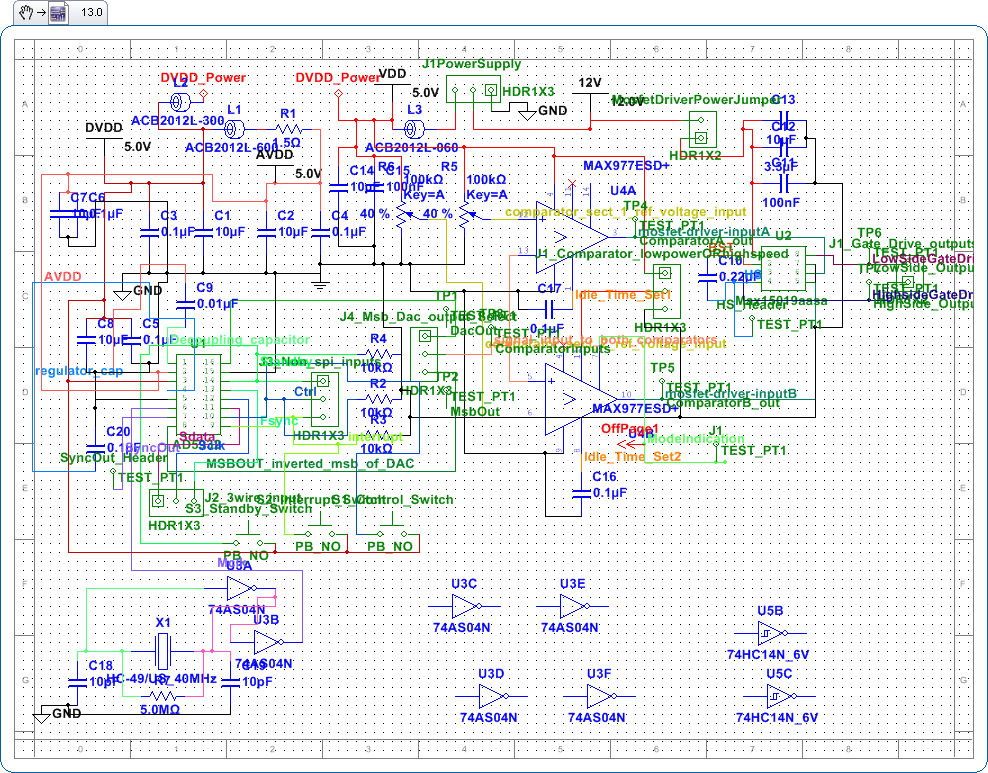Click the hand pan icon in the tab
The height and width of the screenshot is (773, 988).
tap(26, 13)
